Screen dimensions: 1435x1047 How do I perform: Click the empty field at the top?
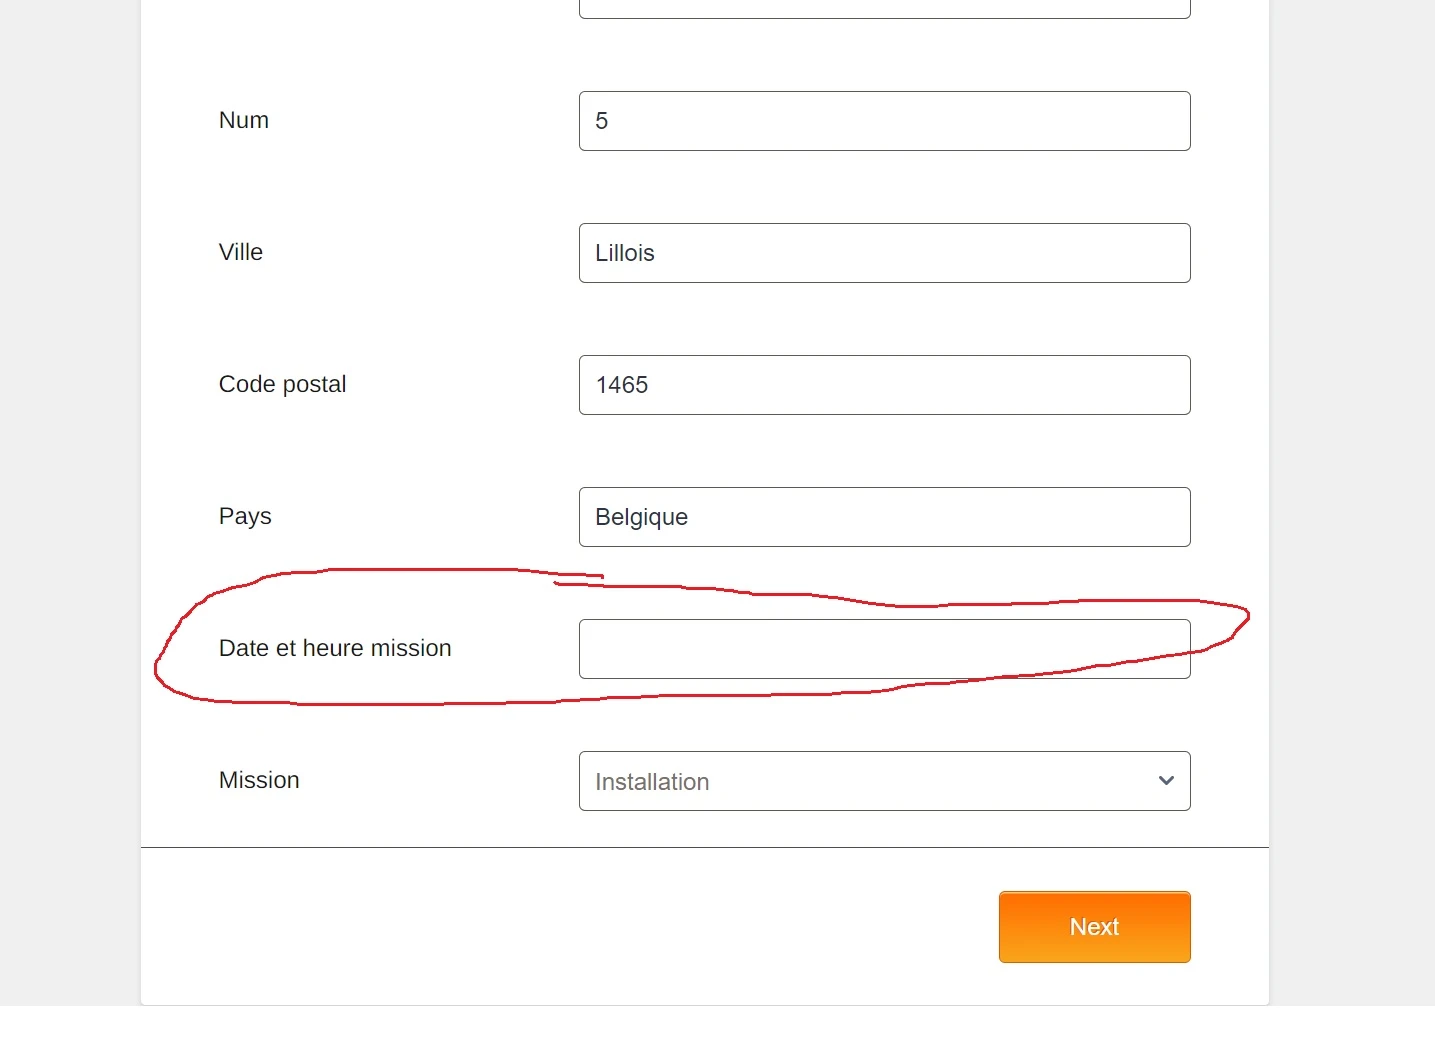pos(884,8)
